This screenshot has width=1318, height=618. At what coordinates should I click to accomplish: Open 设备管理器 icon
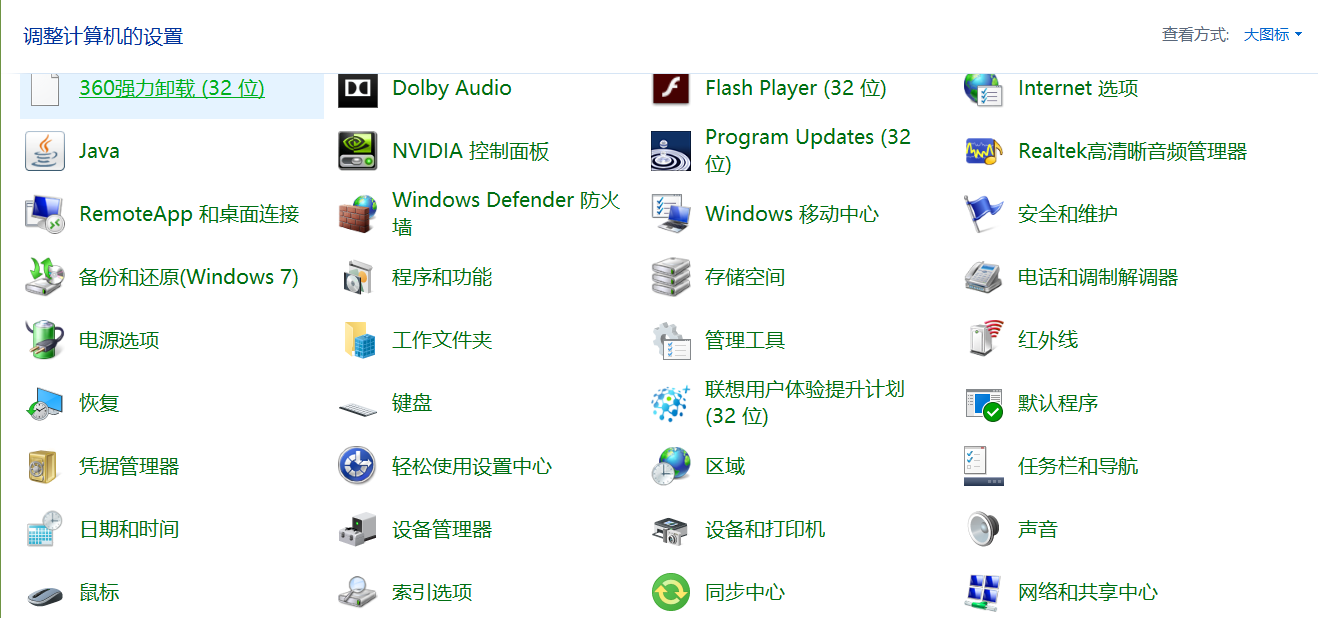click(x=357, y=529)
